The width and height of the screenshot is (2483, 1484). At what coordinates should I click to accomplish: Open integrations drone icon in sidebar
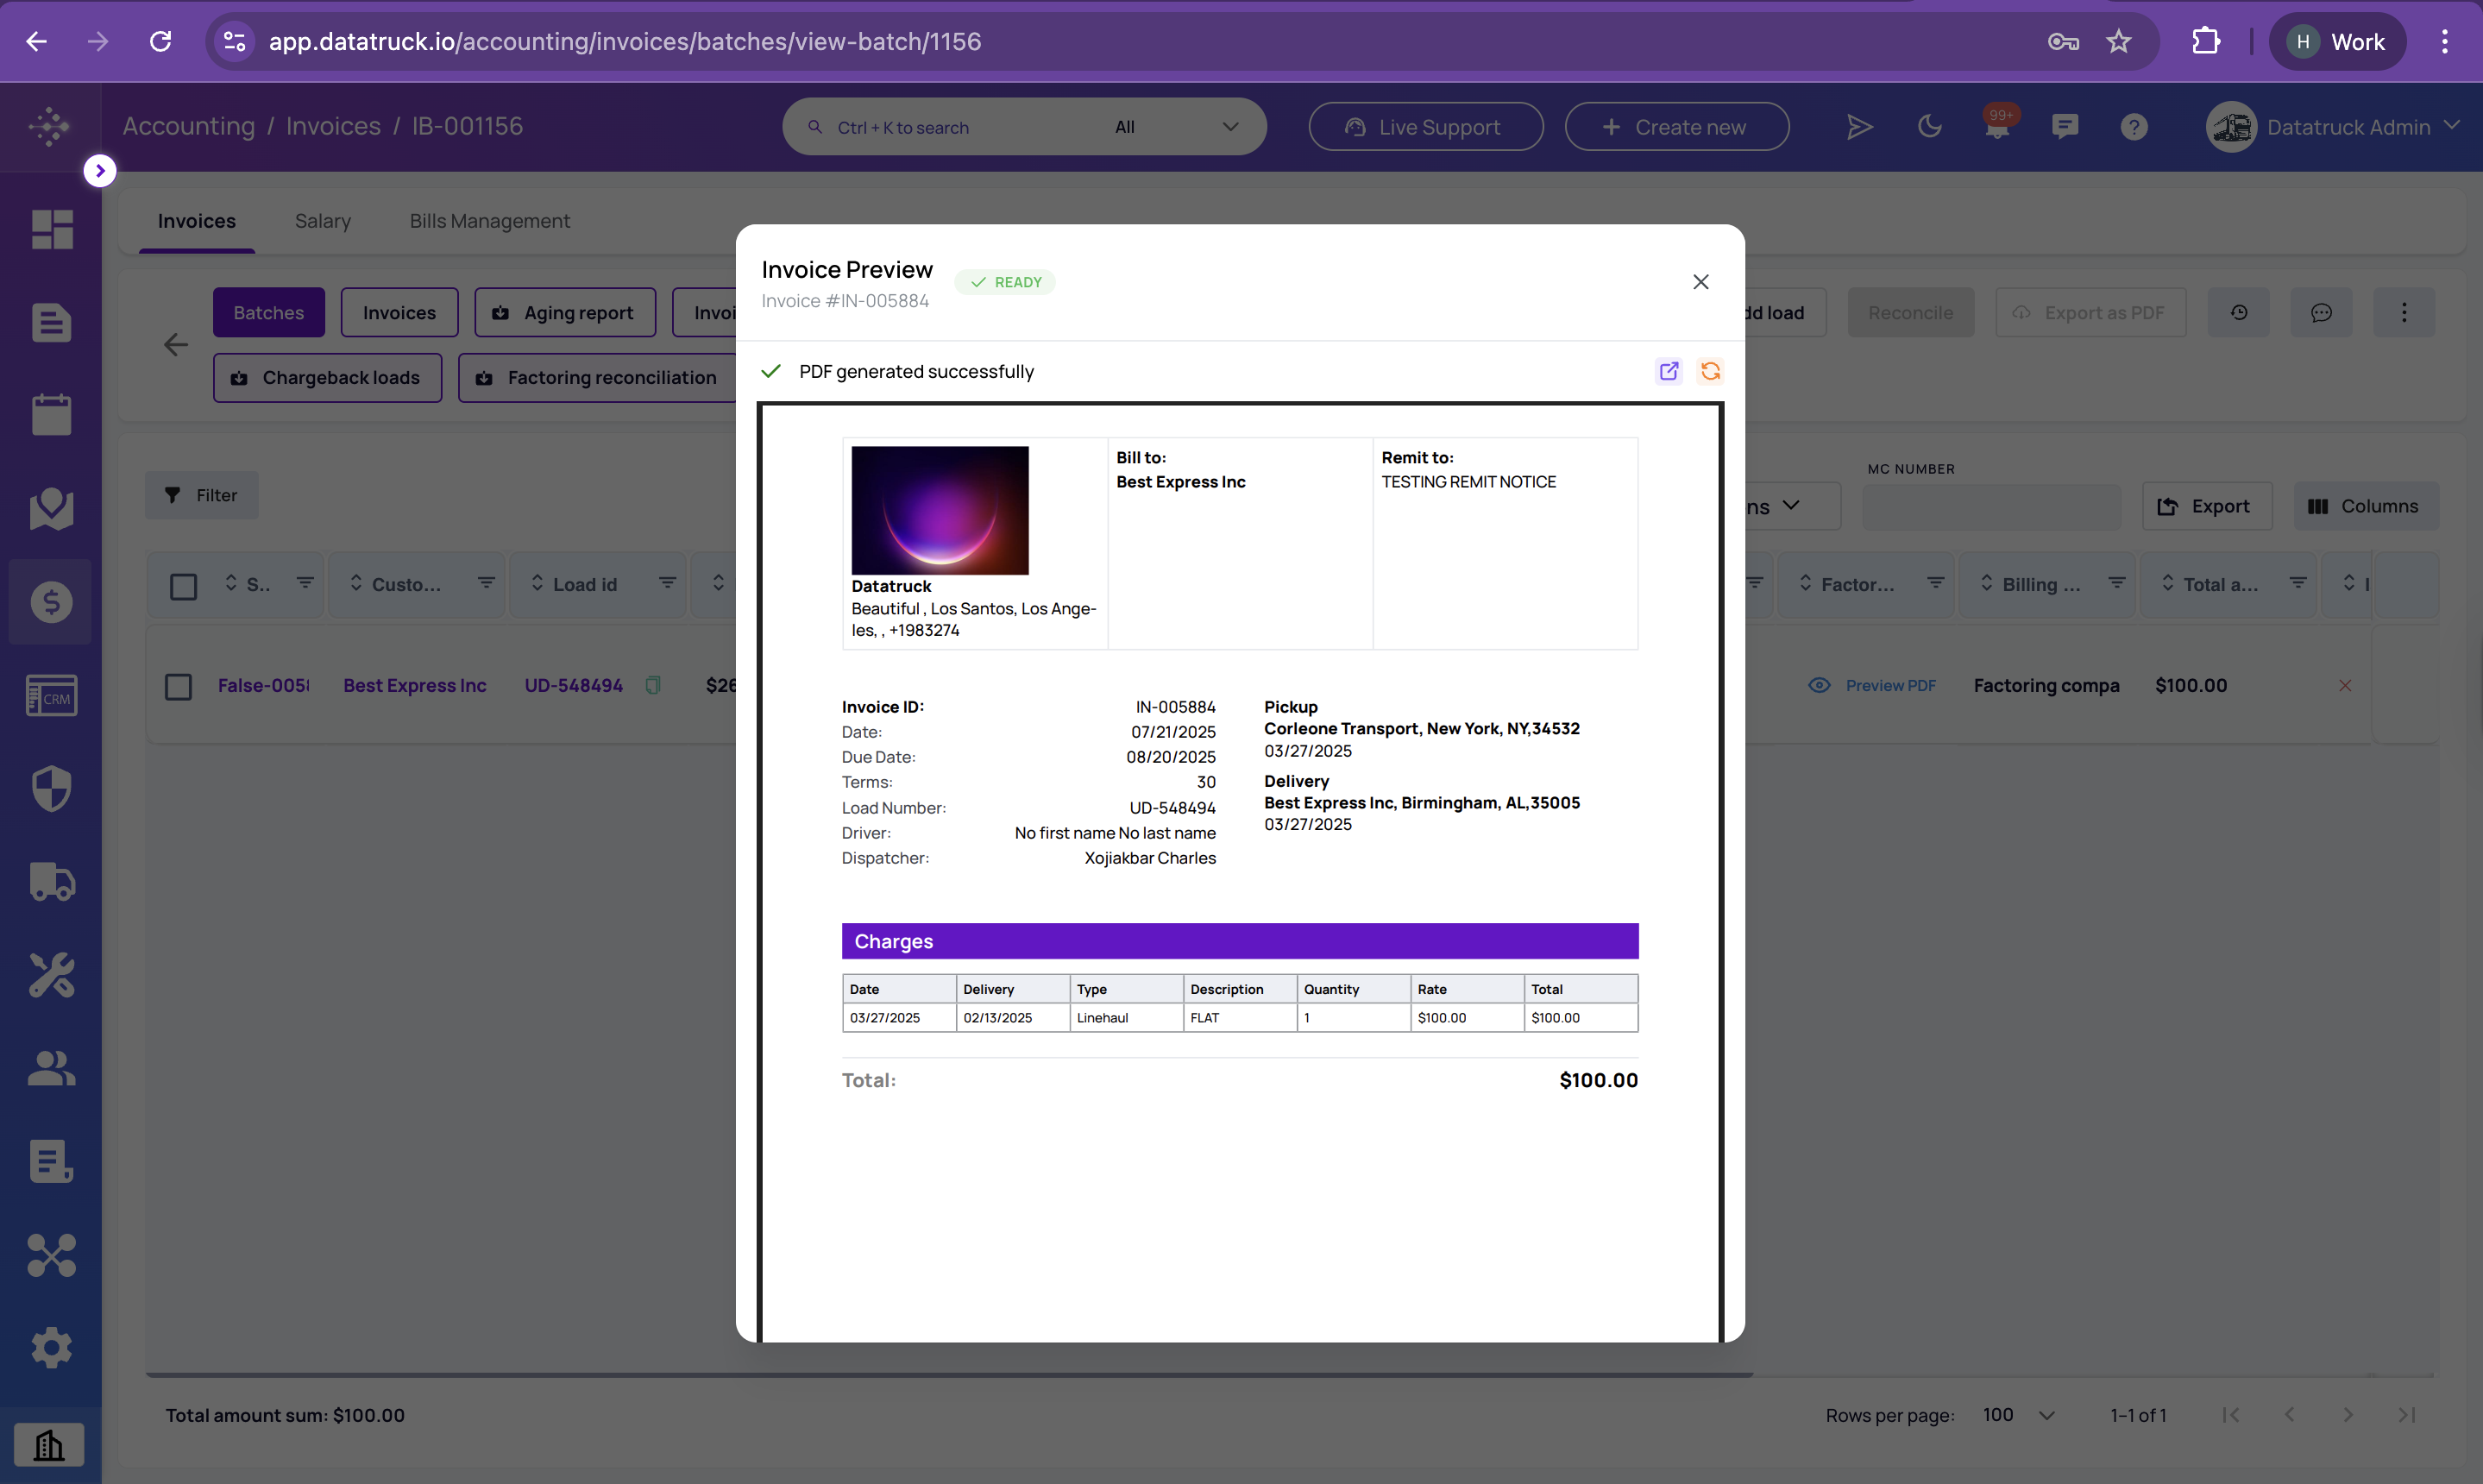tap(51, 1255)
